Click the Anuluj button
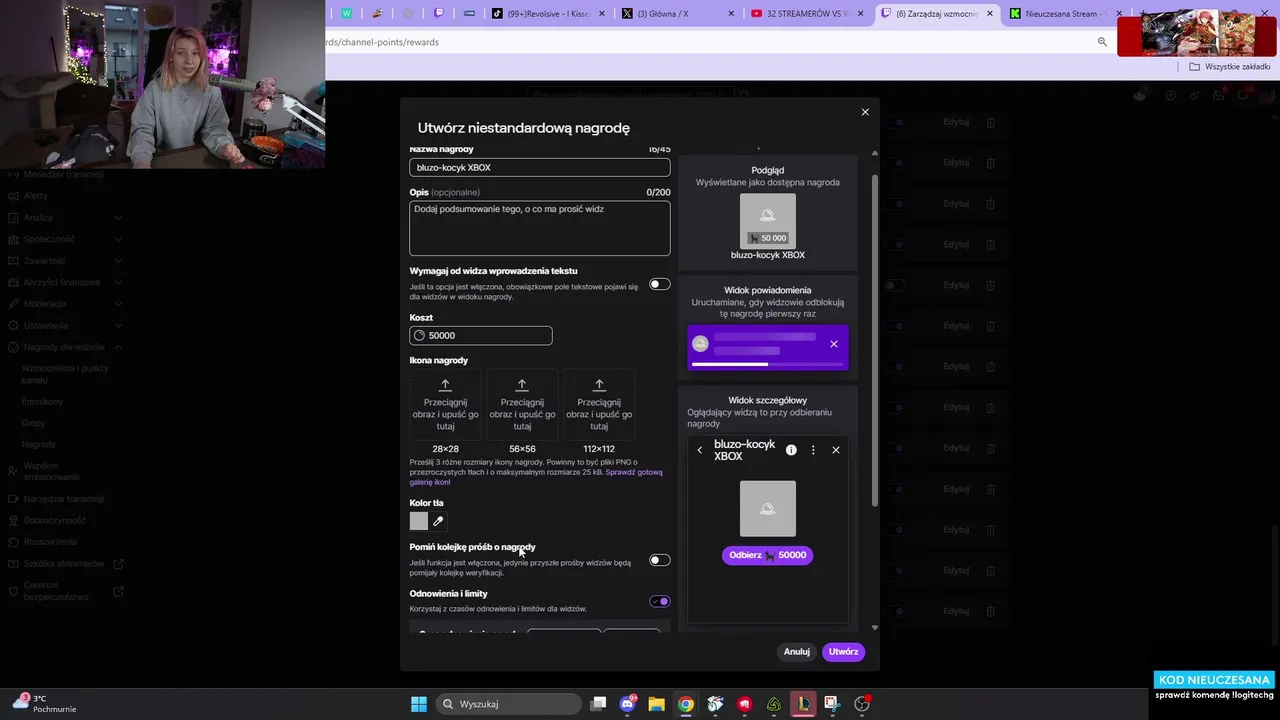The height and width of the screenshot is (720, 1280). pos(797,652)
